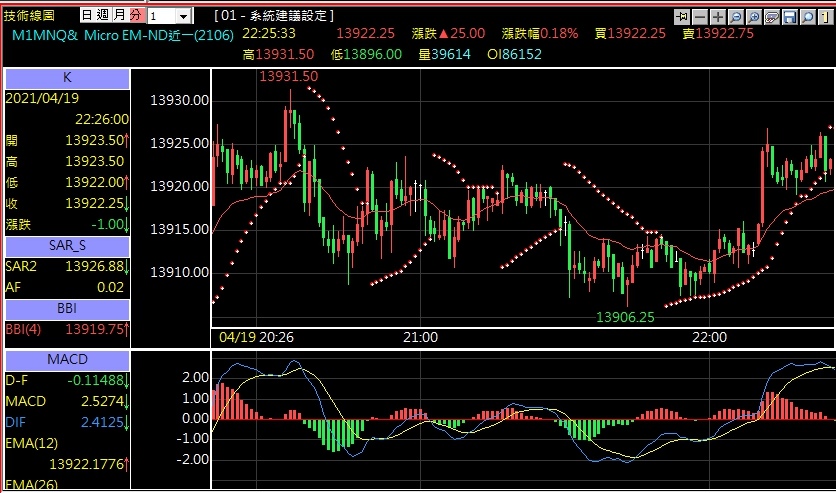Click bid price 買 13922.25
Image resolution: width=836 pixels, height=493 pixels.
click(630, 34)
